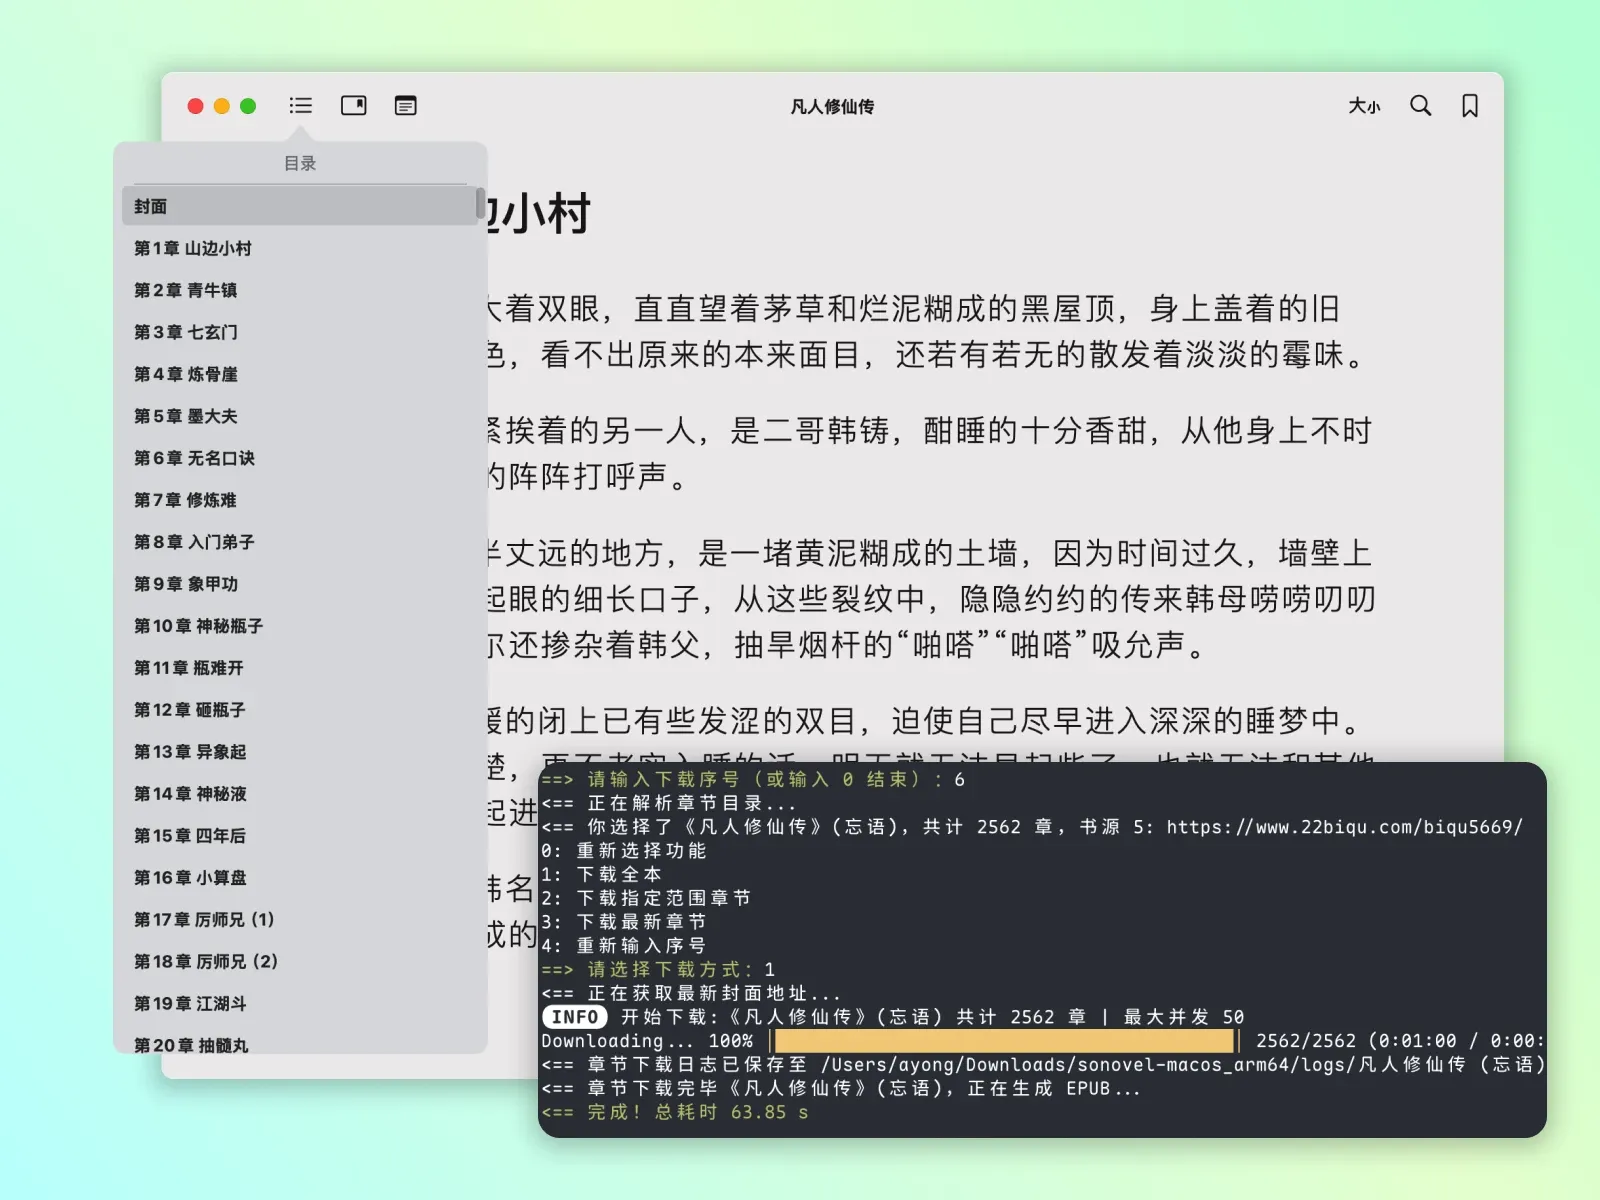Click the logs file path in terminal
This screenshot has height=1200, width=1600.
(x=1183, y=1065)
